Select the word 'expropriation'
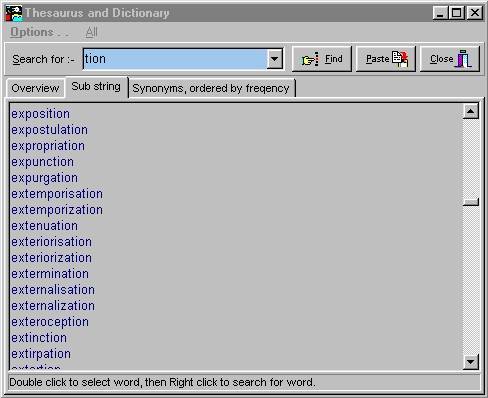This screenshot has width=488, height=398. pyautogui.click(x=48, y=146)
